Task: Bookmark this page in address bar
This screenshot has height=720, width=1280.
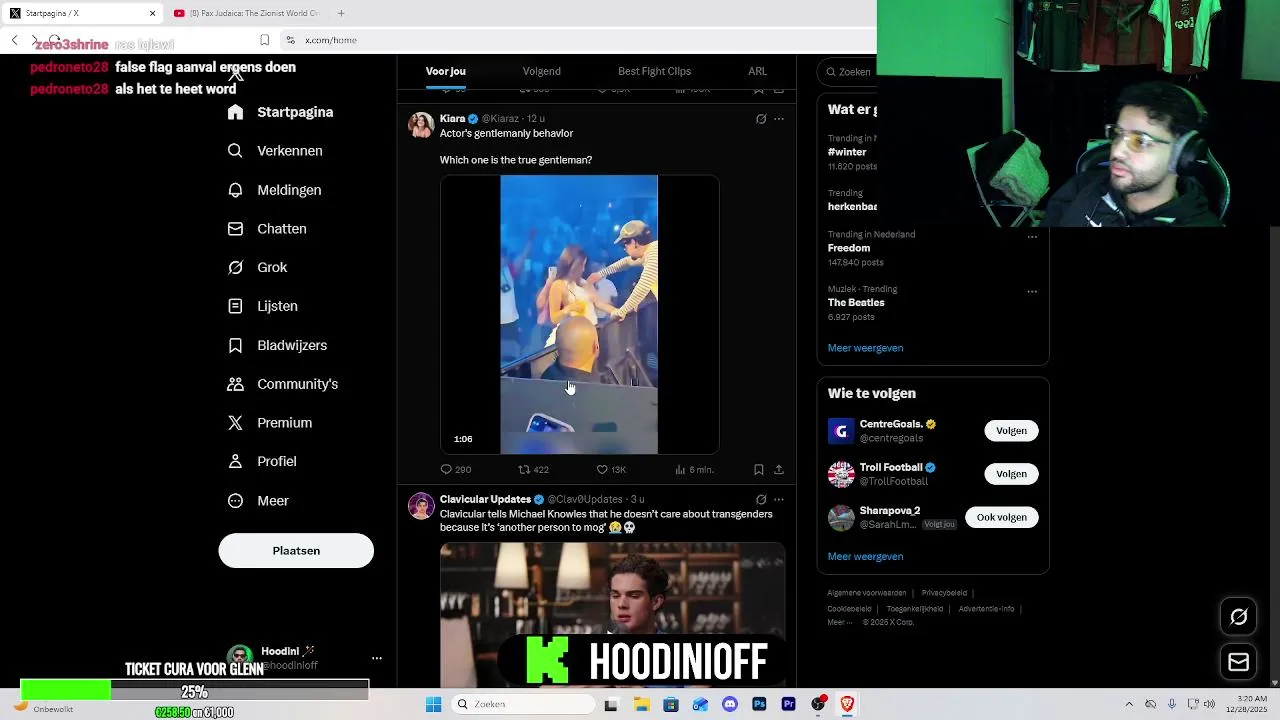Action: [264, 40]
